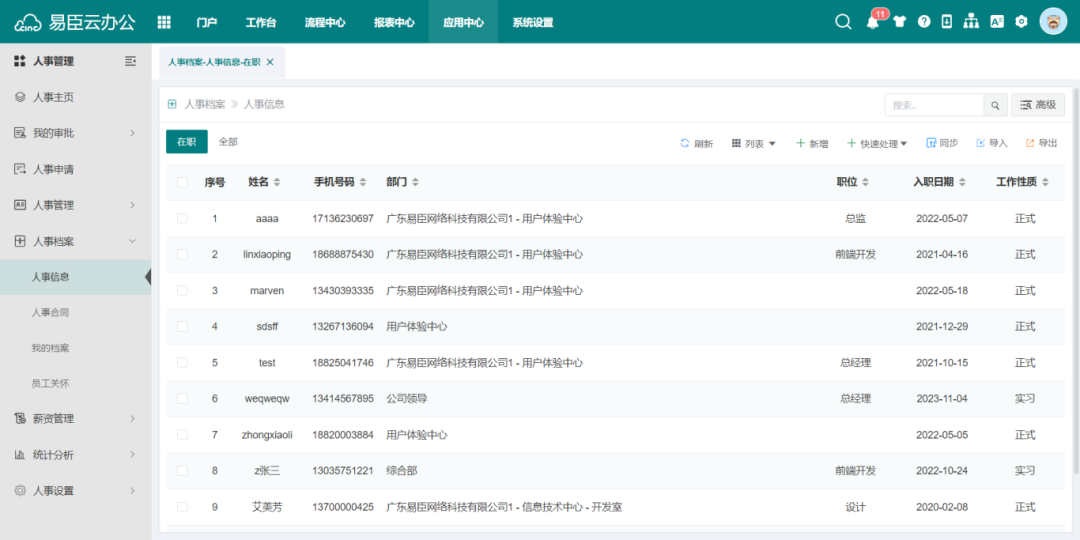Screen dimensions: 1080x540
Task: Click the 高级 advanced search button
Action: 1037,105
